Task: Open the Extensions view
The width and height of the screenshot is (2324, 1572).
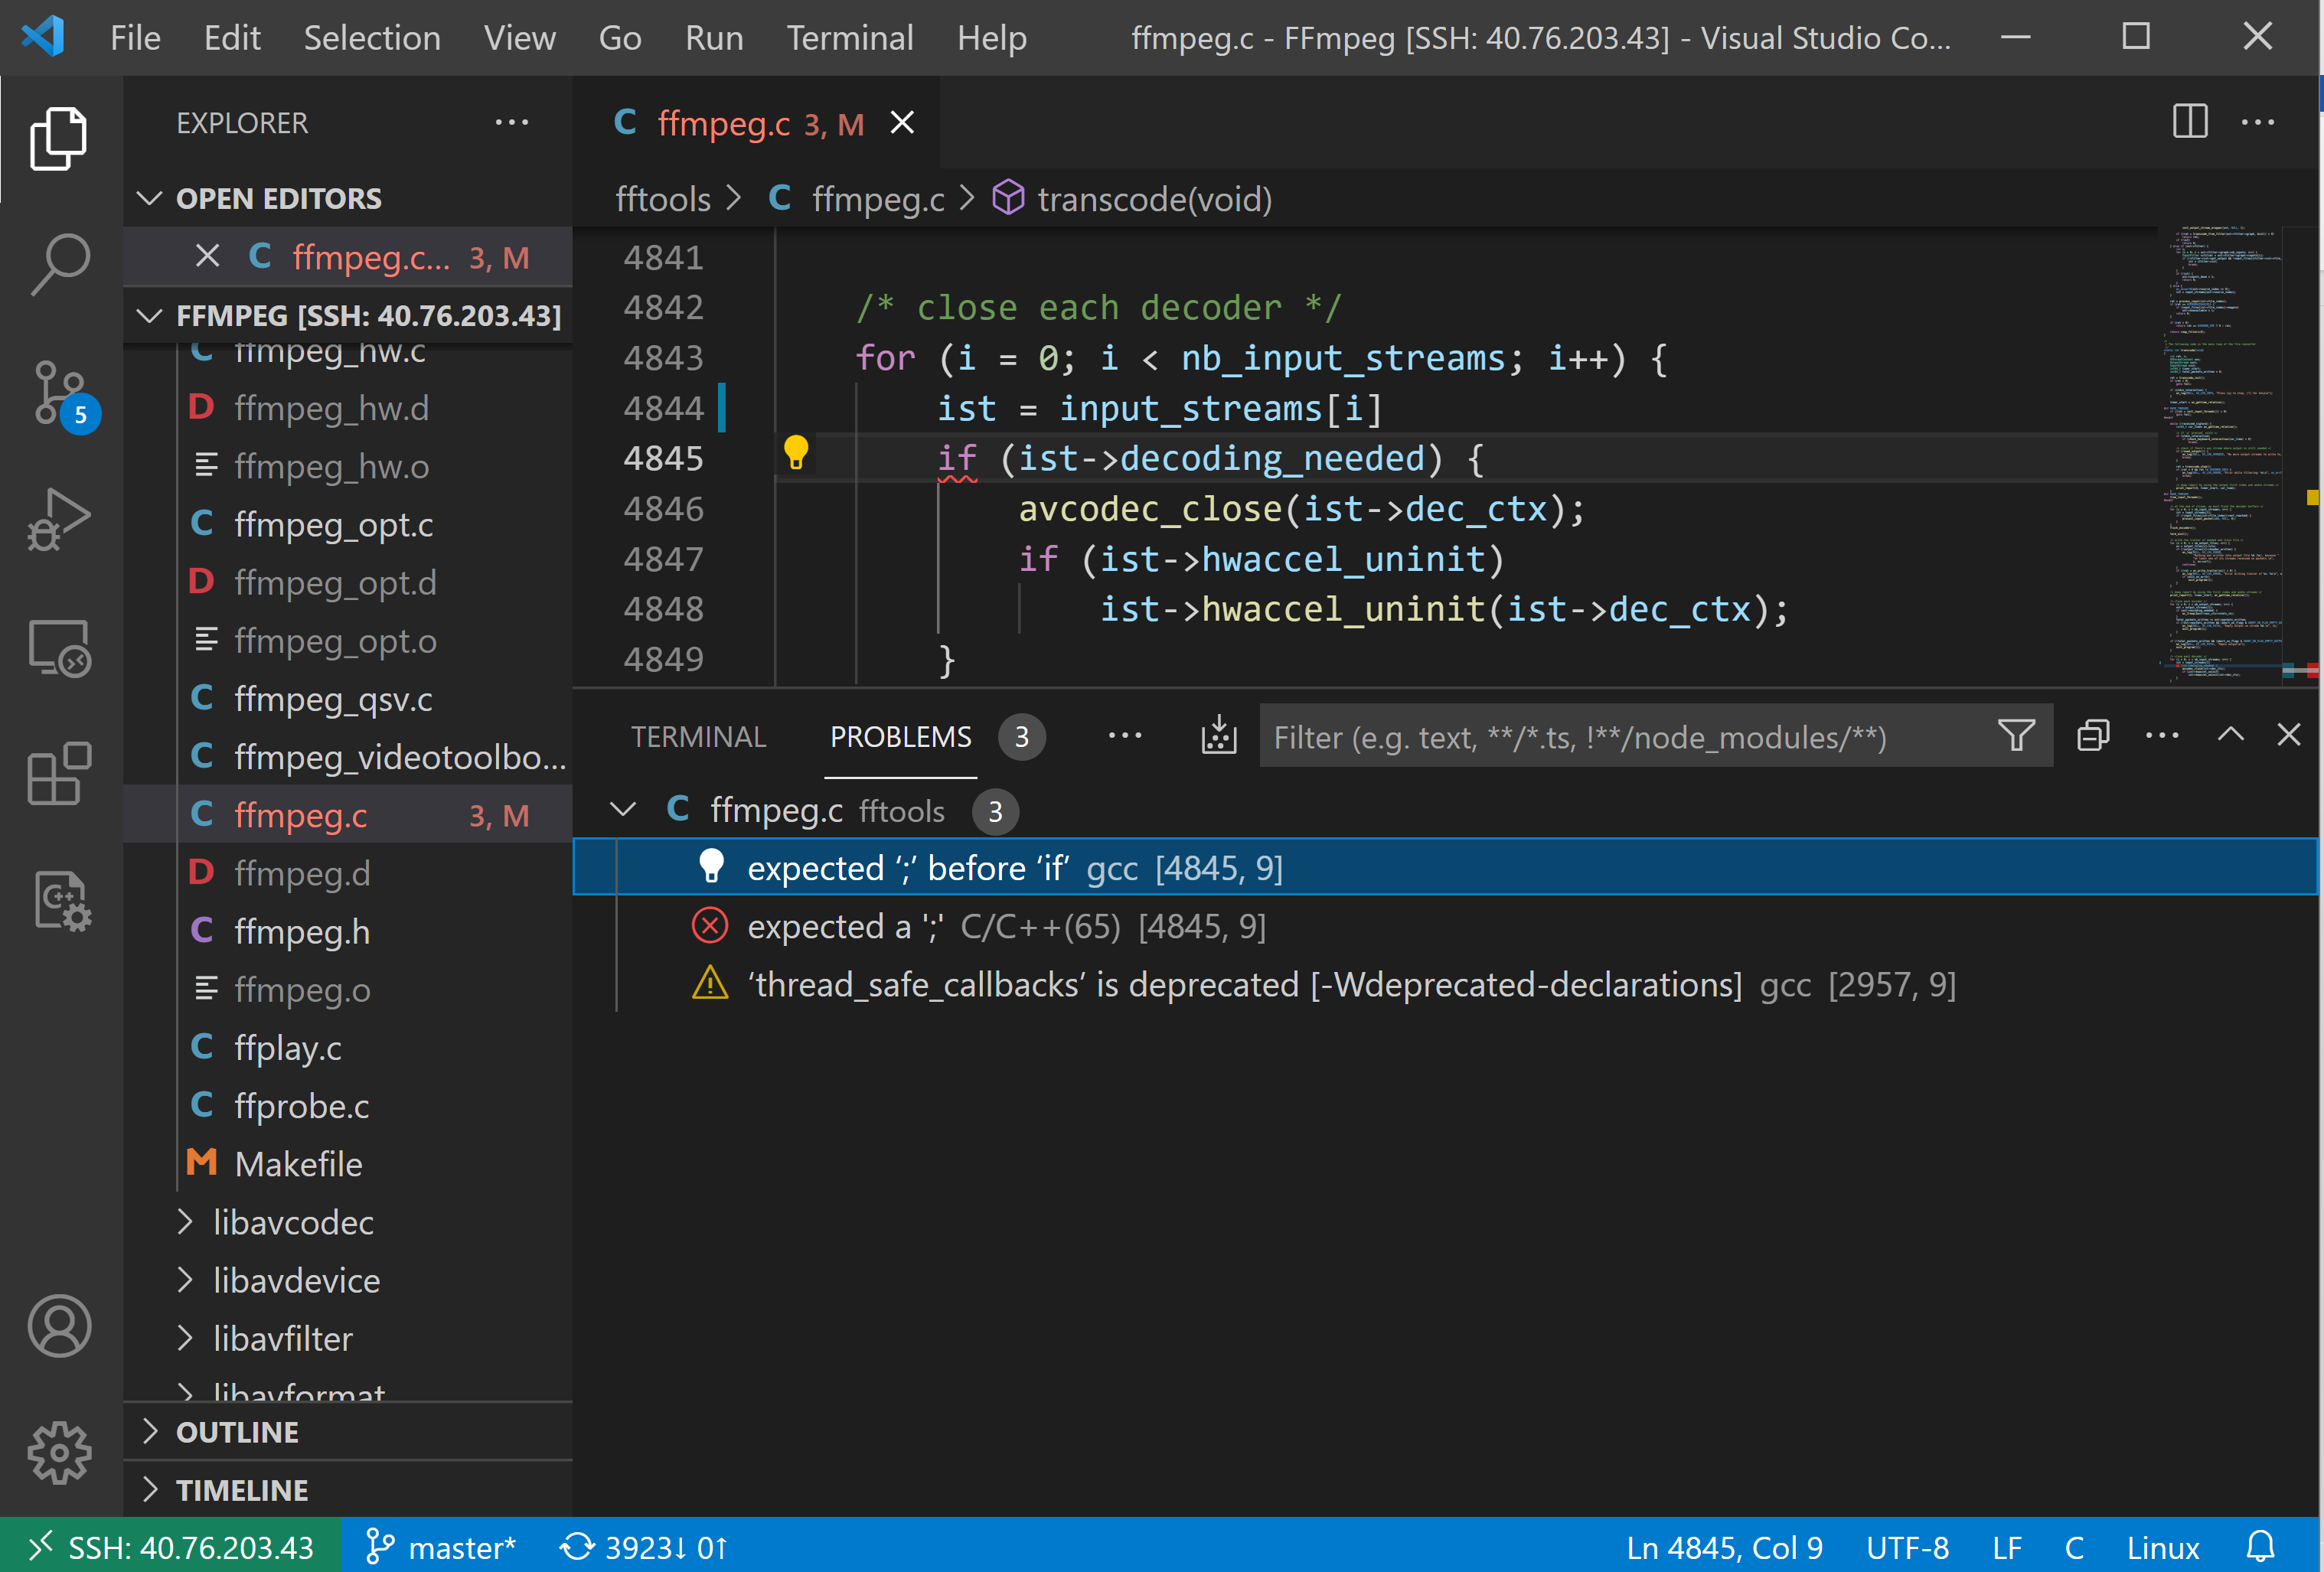Action: [60, 773]
